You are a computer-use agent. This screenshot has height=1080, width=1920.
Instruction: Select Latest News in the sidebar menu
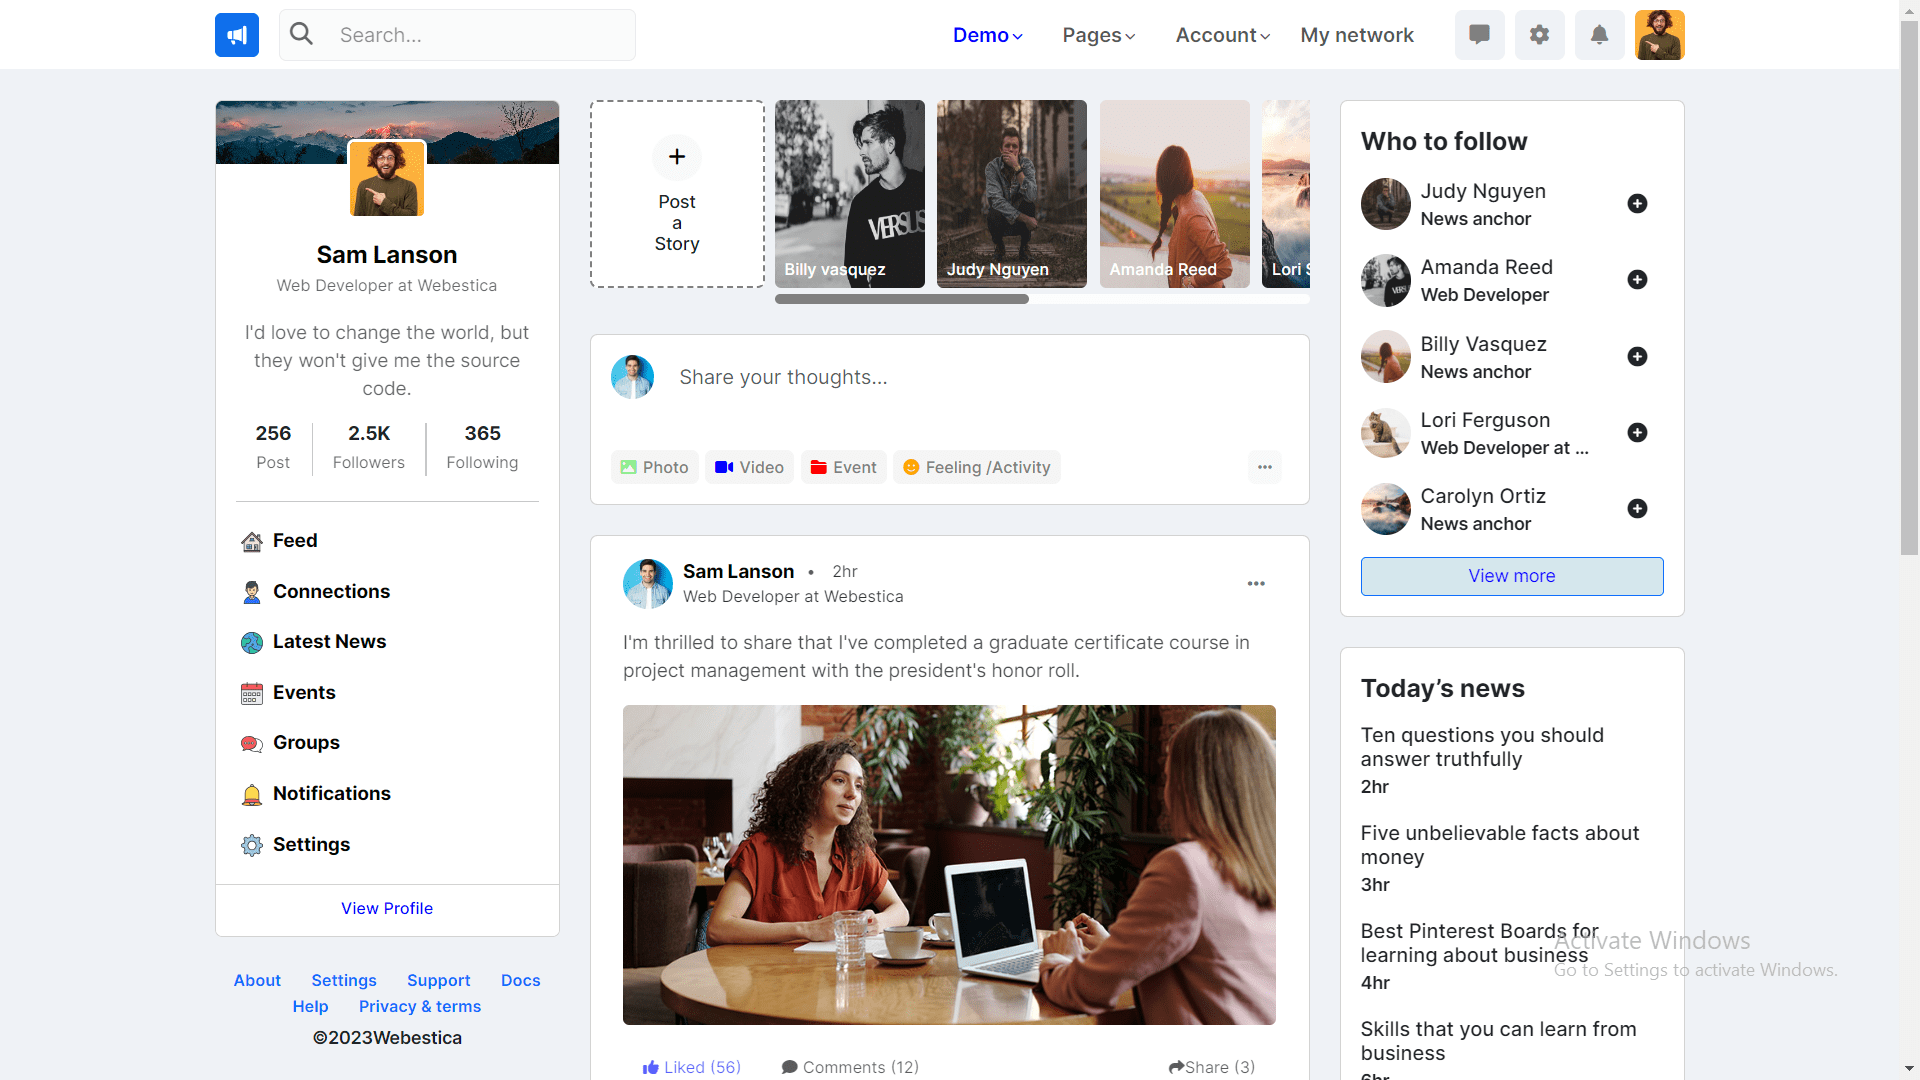point(329,642)
